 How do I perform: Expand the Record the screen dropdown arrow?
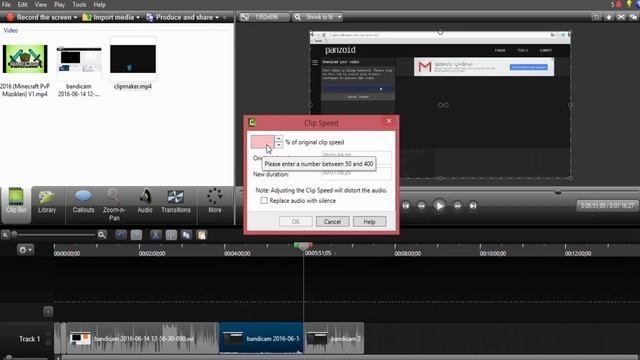[75, 18]
